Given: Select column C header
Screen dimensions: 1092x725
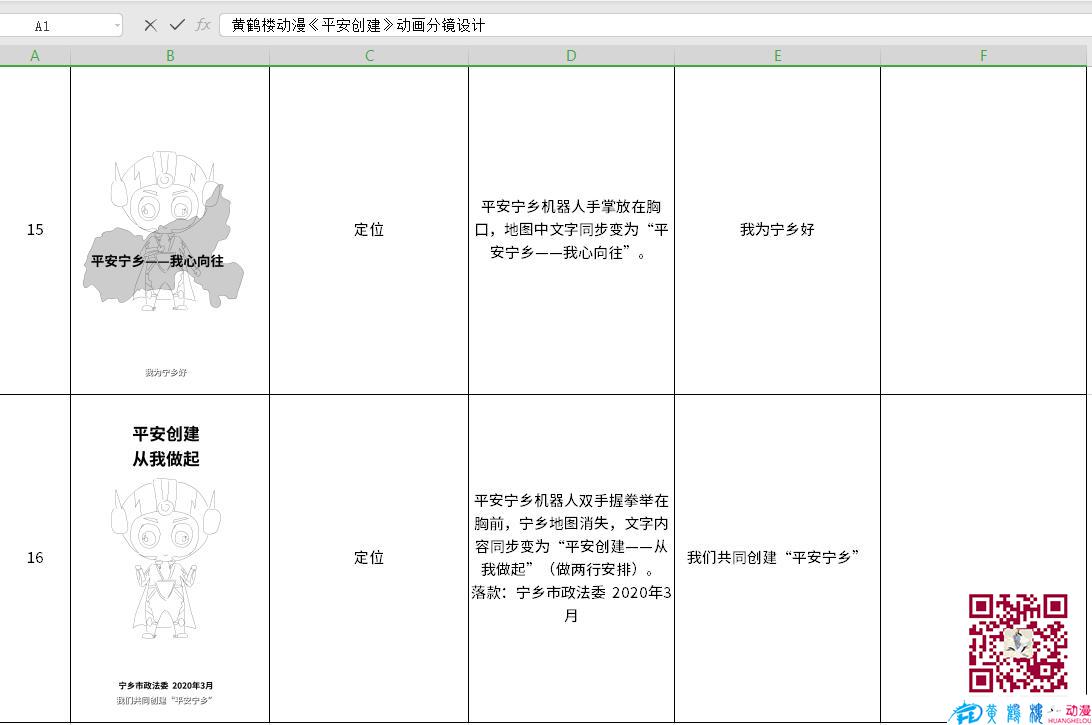Looking at the screenshot, I should 369,56.
